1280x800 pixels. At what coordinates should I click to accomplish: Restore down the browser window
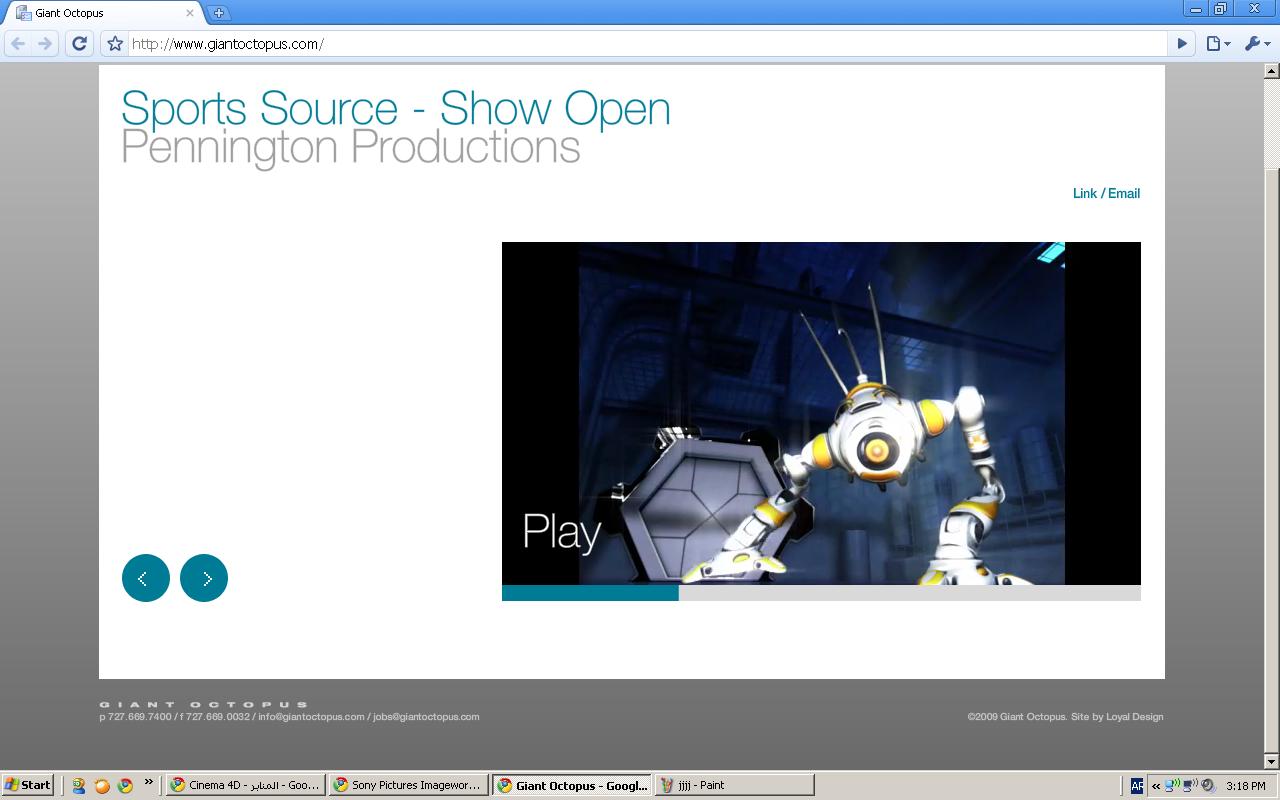point(1221,9)
